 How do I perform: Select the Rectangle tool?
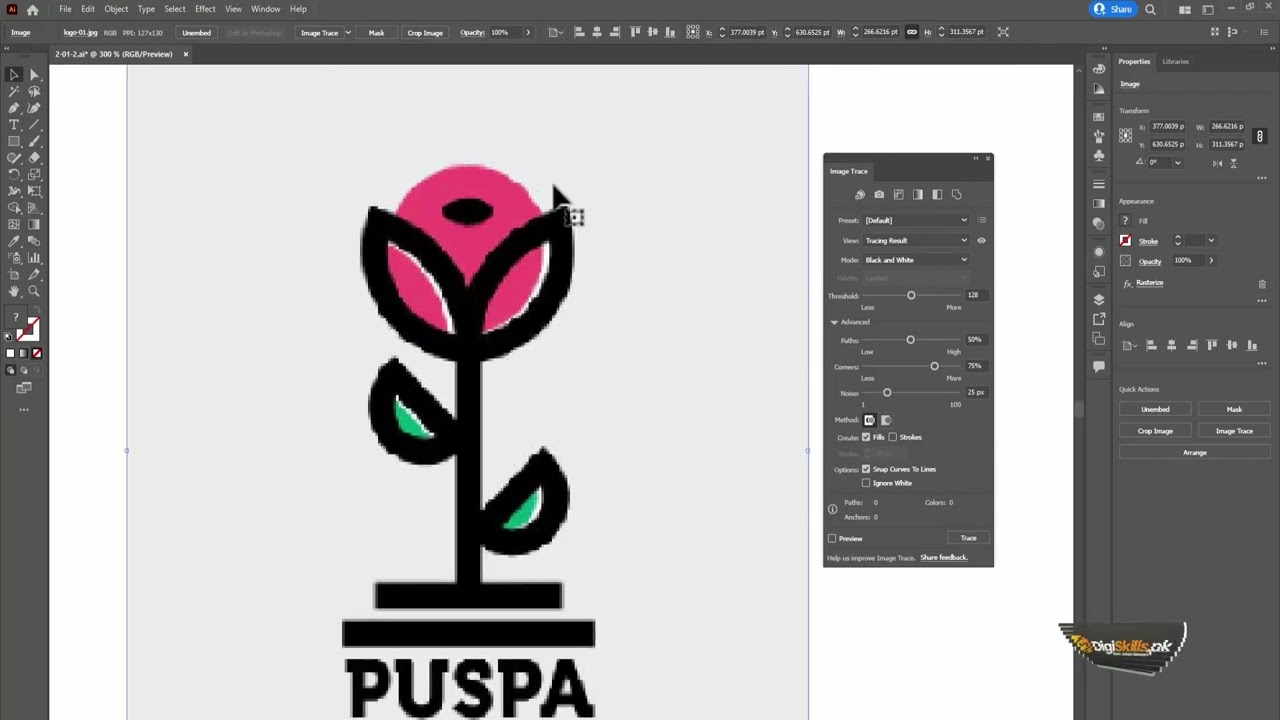tap(14, 141)
